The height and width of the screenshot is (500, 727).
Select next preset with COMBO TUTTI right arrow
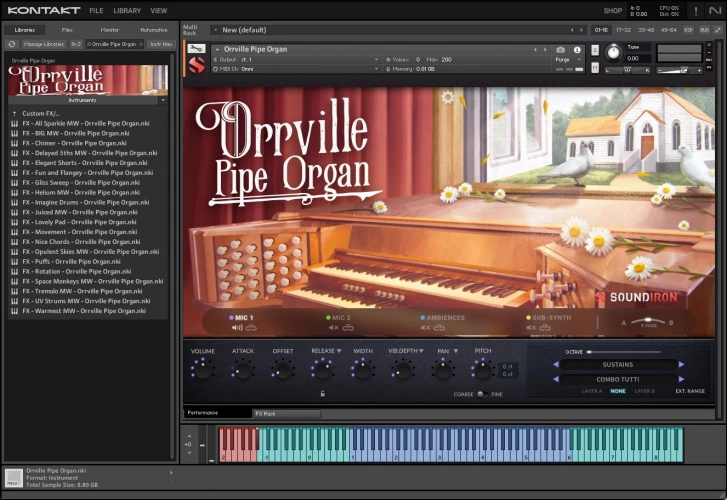click(x=682, y=379)
